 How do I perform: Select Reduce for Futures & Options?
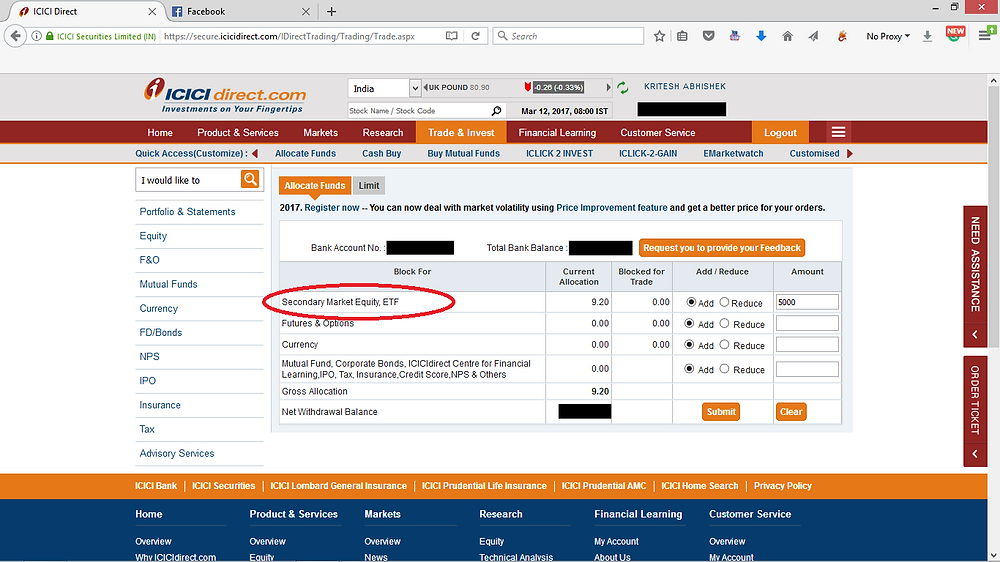pos(724,323)
